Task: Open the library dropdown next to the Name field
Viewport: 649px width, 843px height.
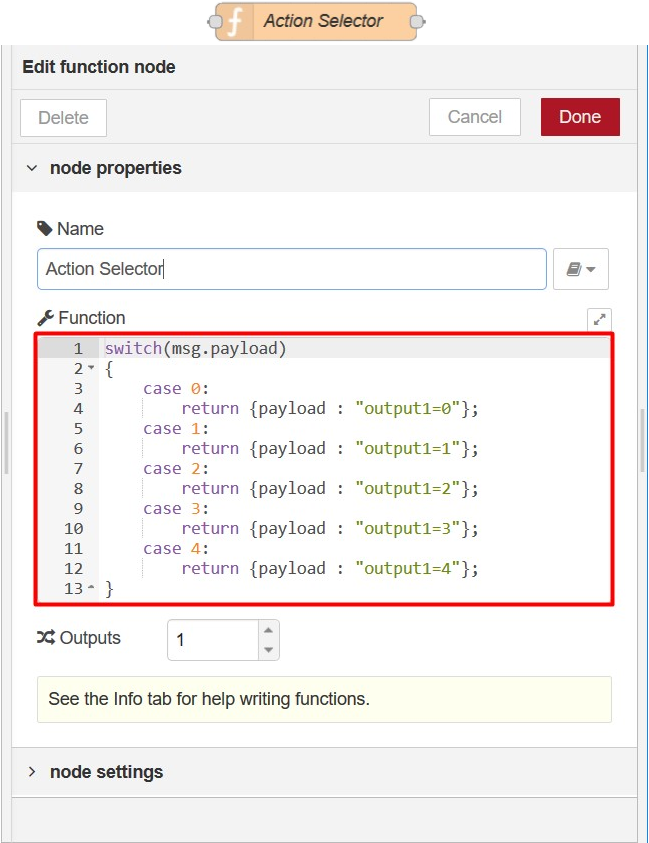Action: click(591, 270)
